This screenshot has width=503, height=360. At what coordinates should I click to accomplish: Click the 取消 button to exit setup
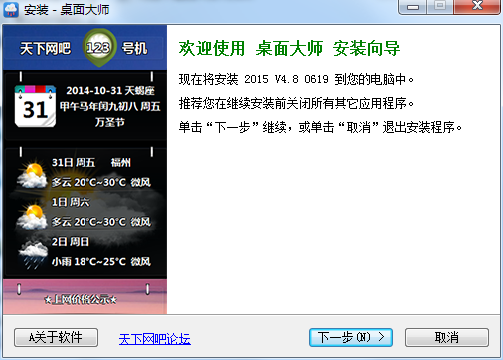coord(447,337)
